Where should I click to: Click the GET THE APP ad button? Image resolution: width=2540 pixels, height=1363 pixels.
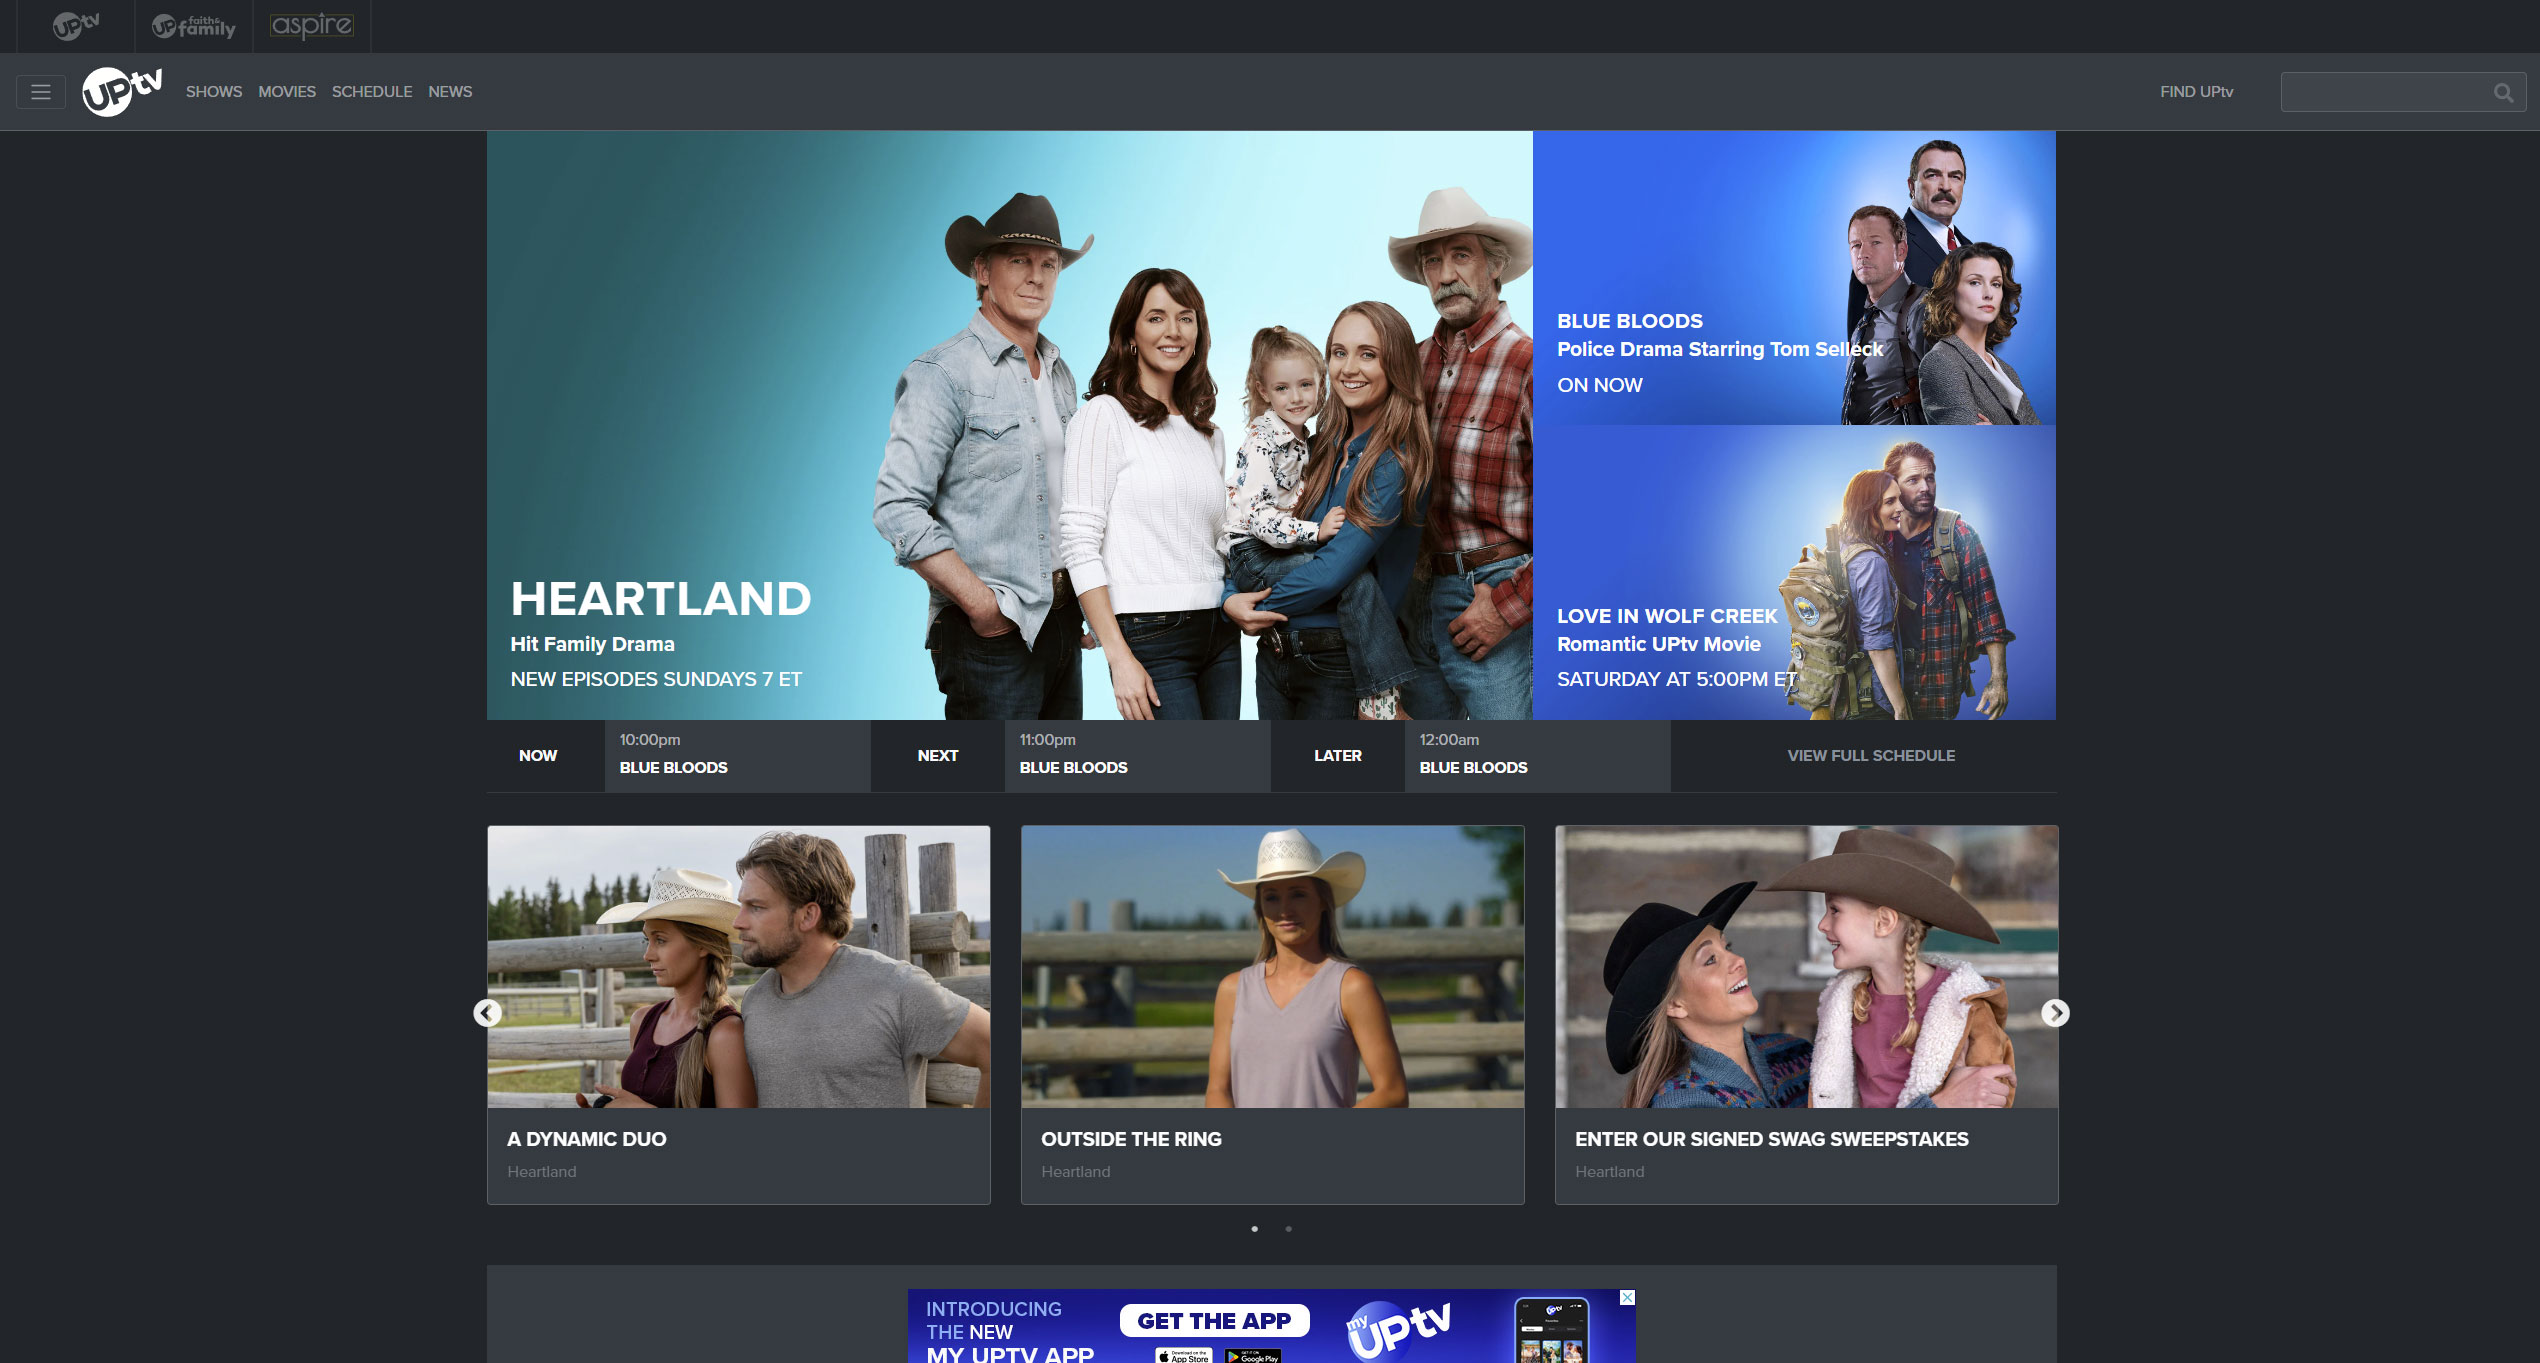coord(1214,1321)
